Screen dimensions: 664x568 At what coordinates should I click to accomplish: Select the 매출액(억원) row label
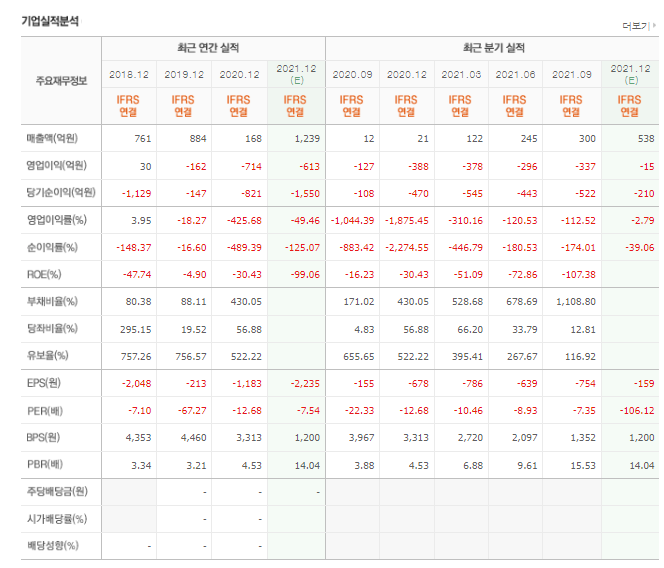(52, 138)
